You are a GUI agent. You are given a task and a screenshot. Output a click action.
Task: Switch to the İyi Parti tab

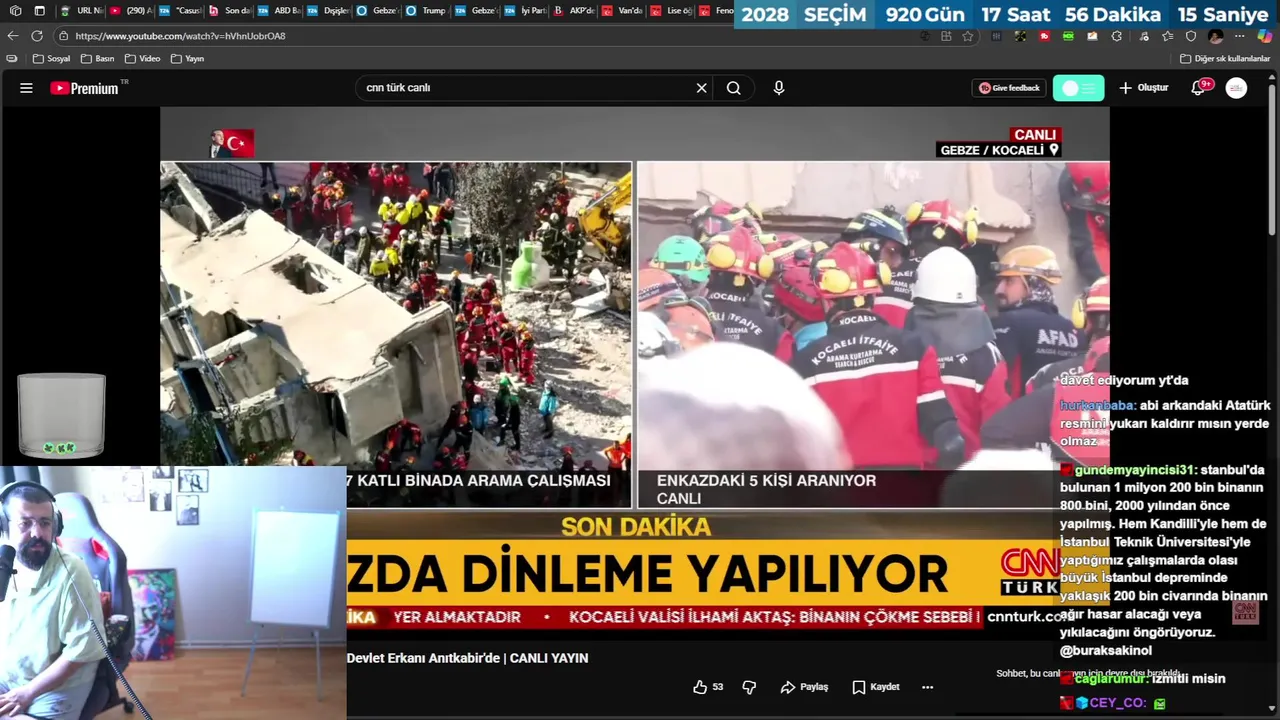(x=525, y=11)
